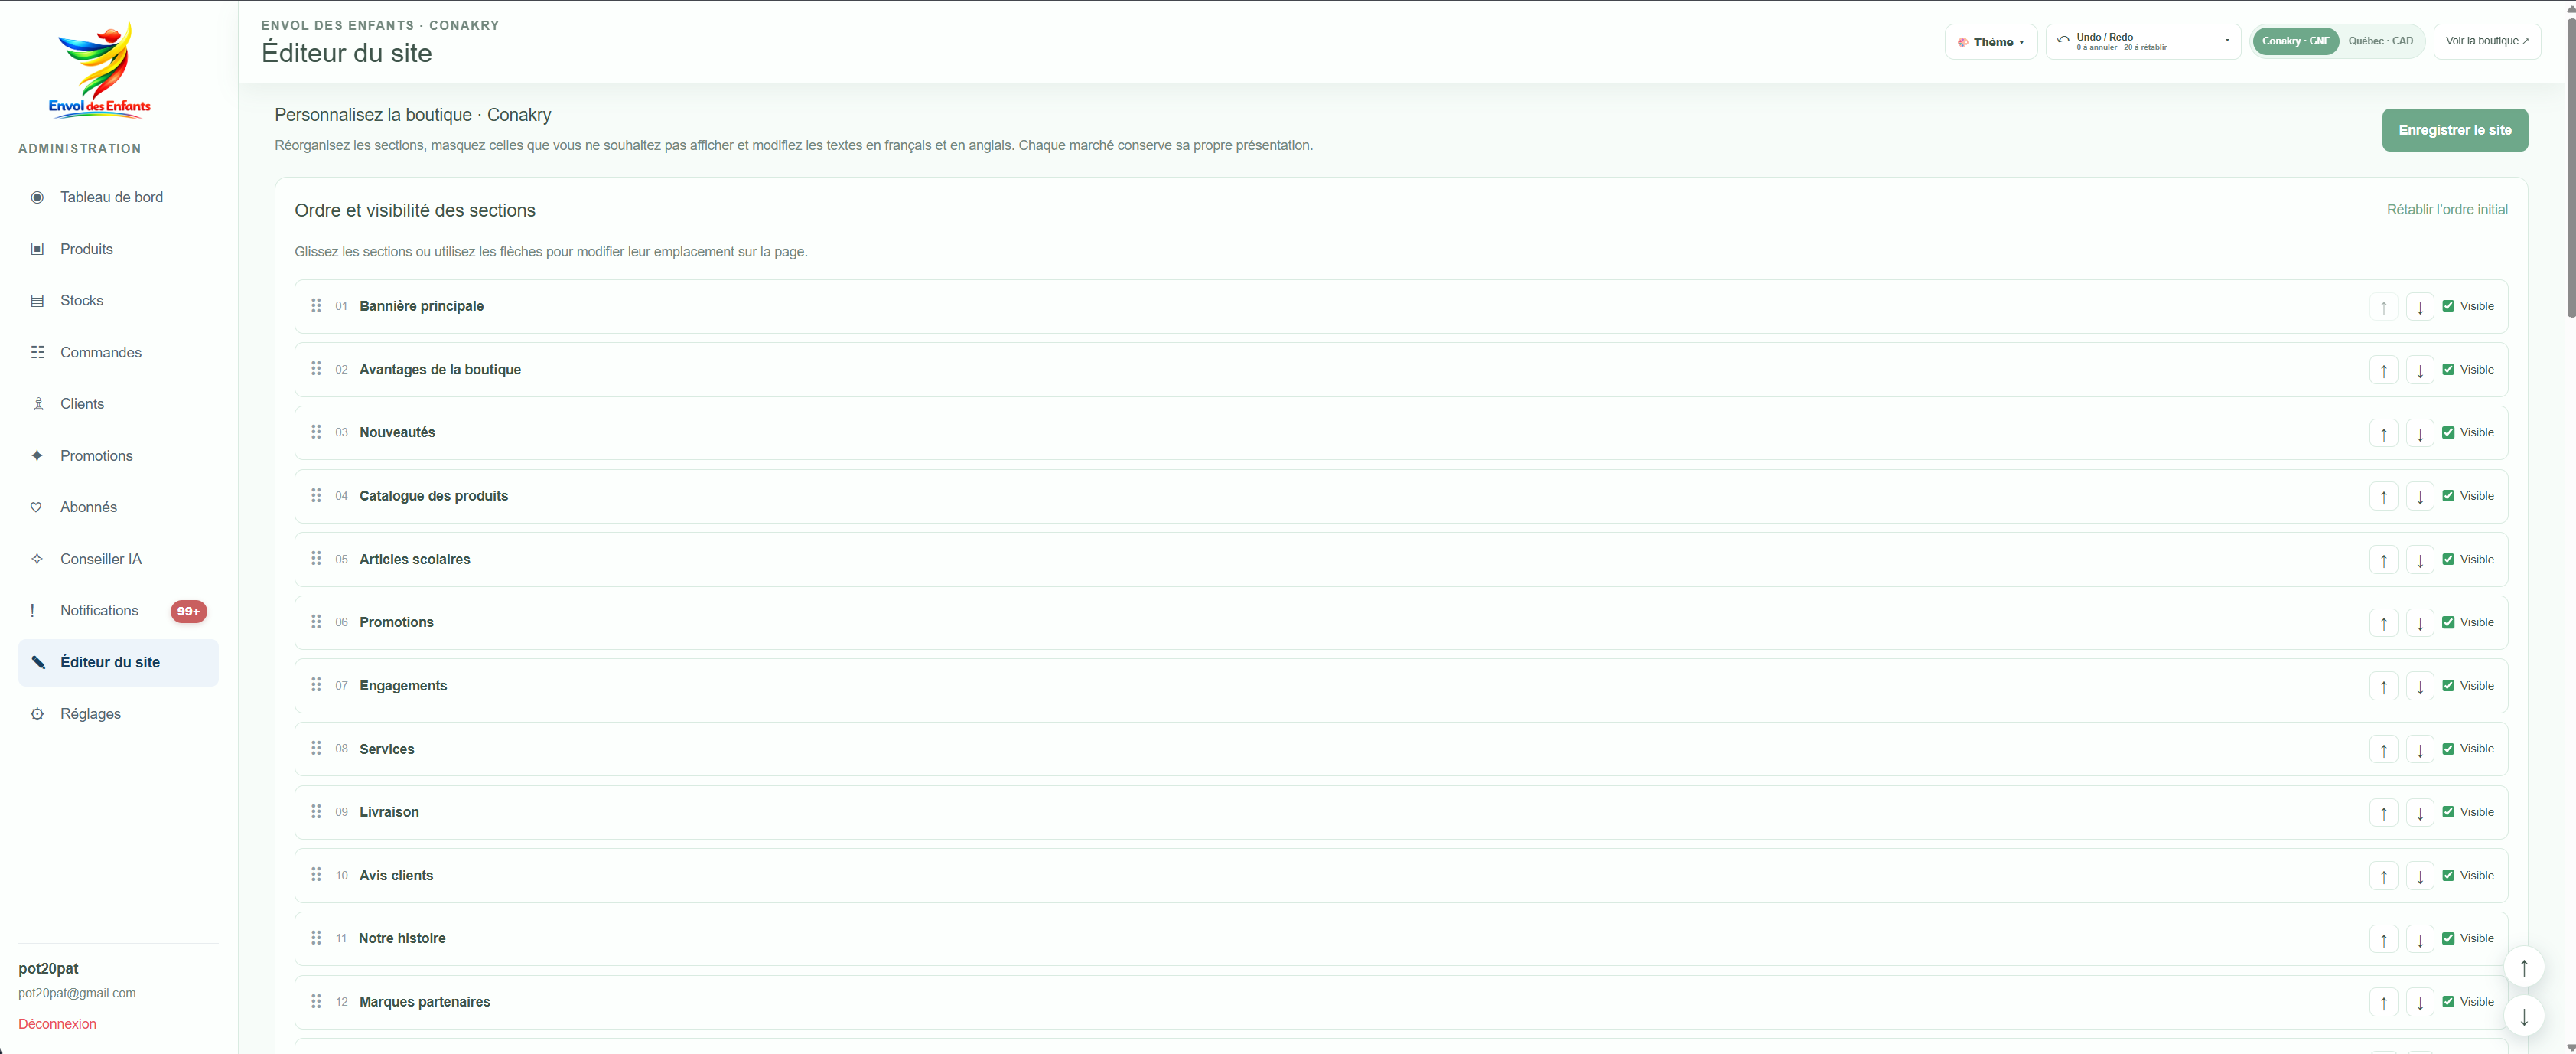Move Bannière principale section down
The height and width of the screenshot is (1054, 2576).
point(2419,306)
